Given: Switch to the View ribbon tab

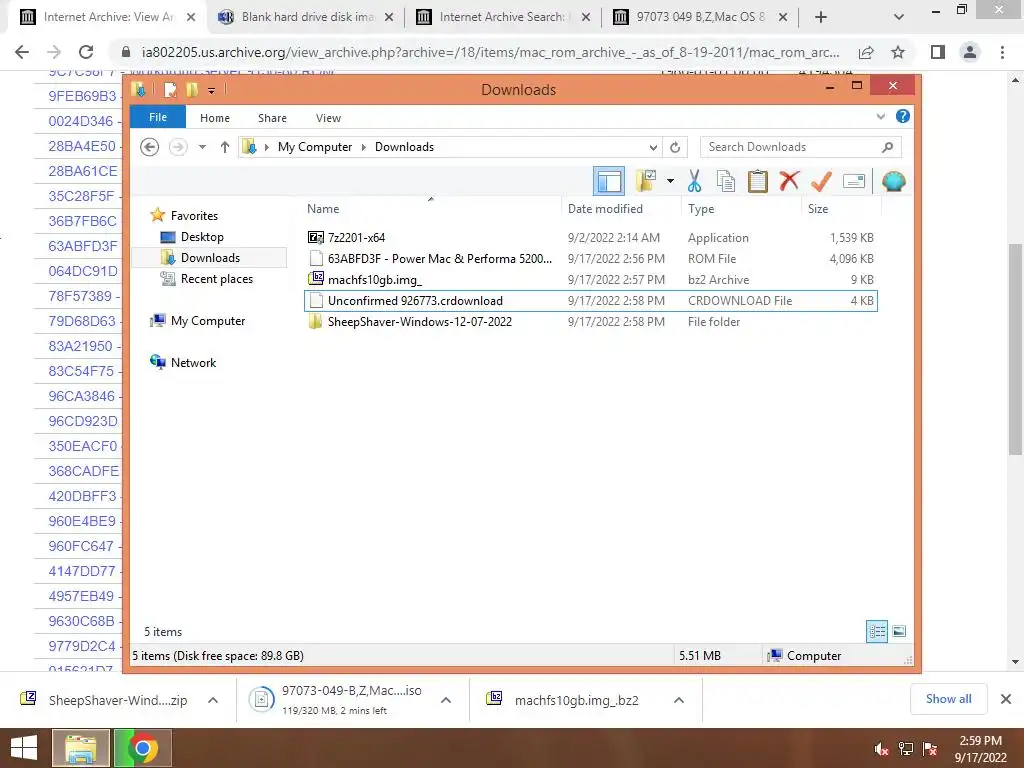Looking at the screenshot, I should click(328, 118).
